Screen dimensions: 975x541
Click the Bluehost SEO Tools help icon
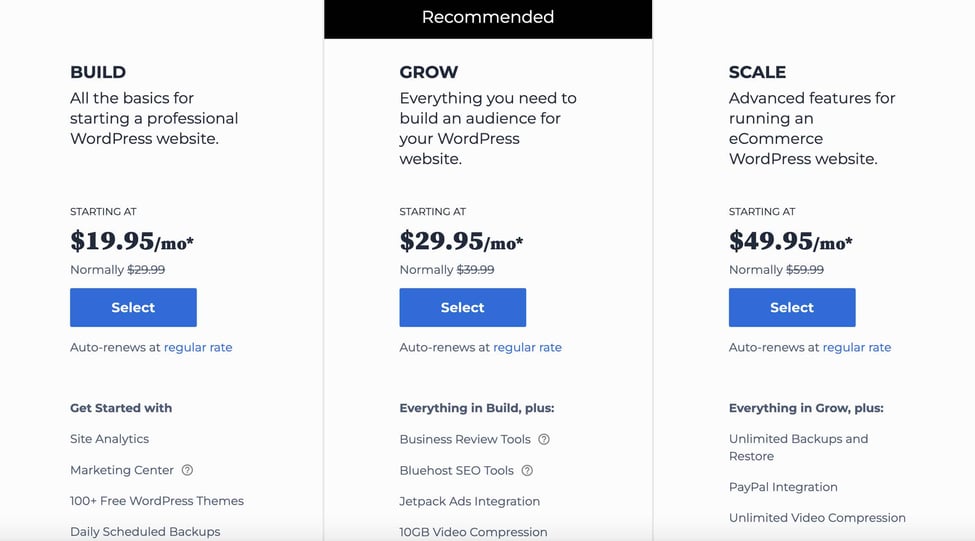527,470
